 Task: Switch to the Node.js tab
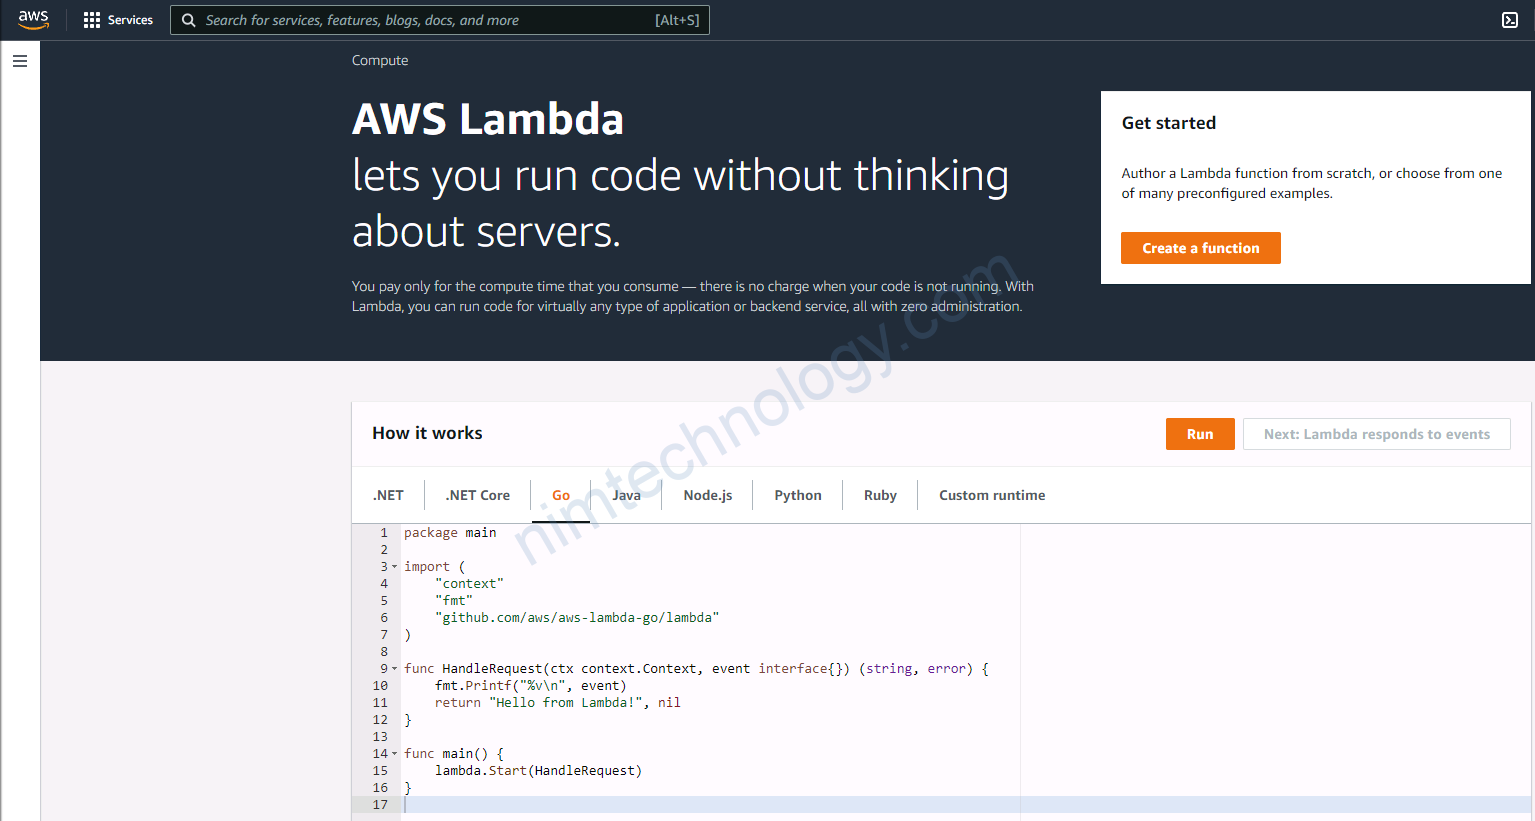(708, 495)
